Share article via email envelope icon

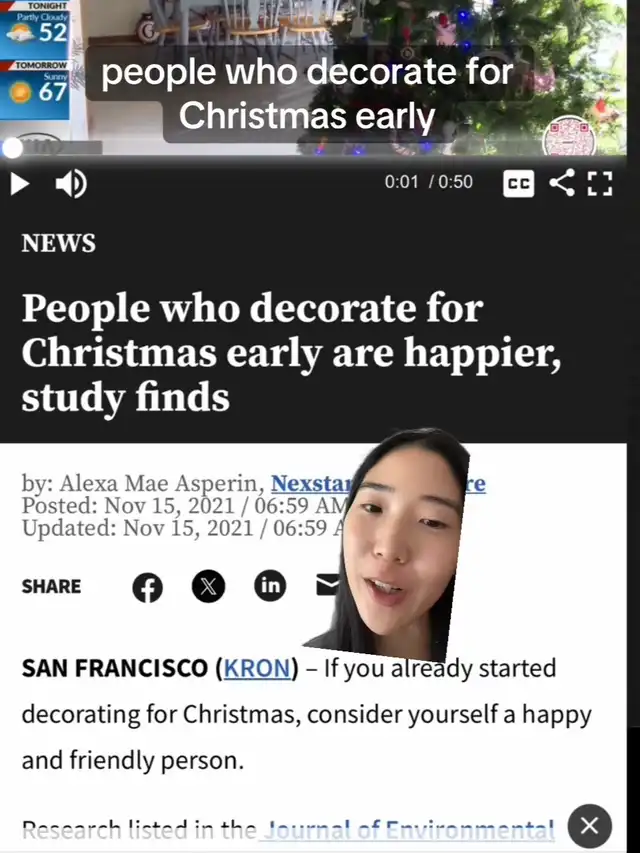[328, 585]
